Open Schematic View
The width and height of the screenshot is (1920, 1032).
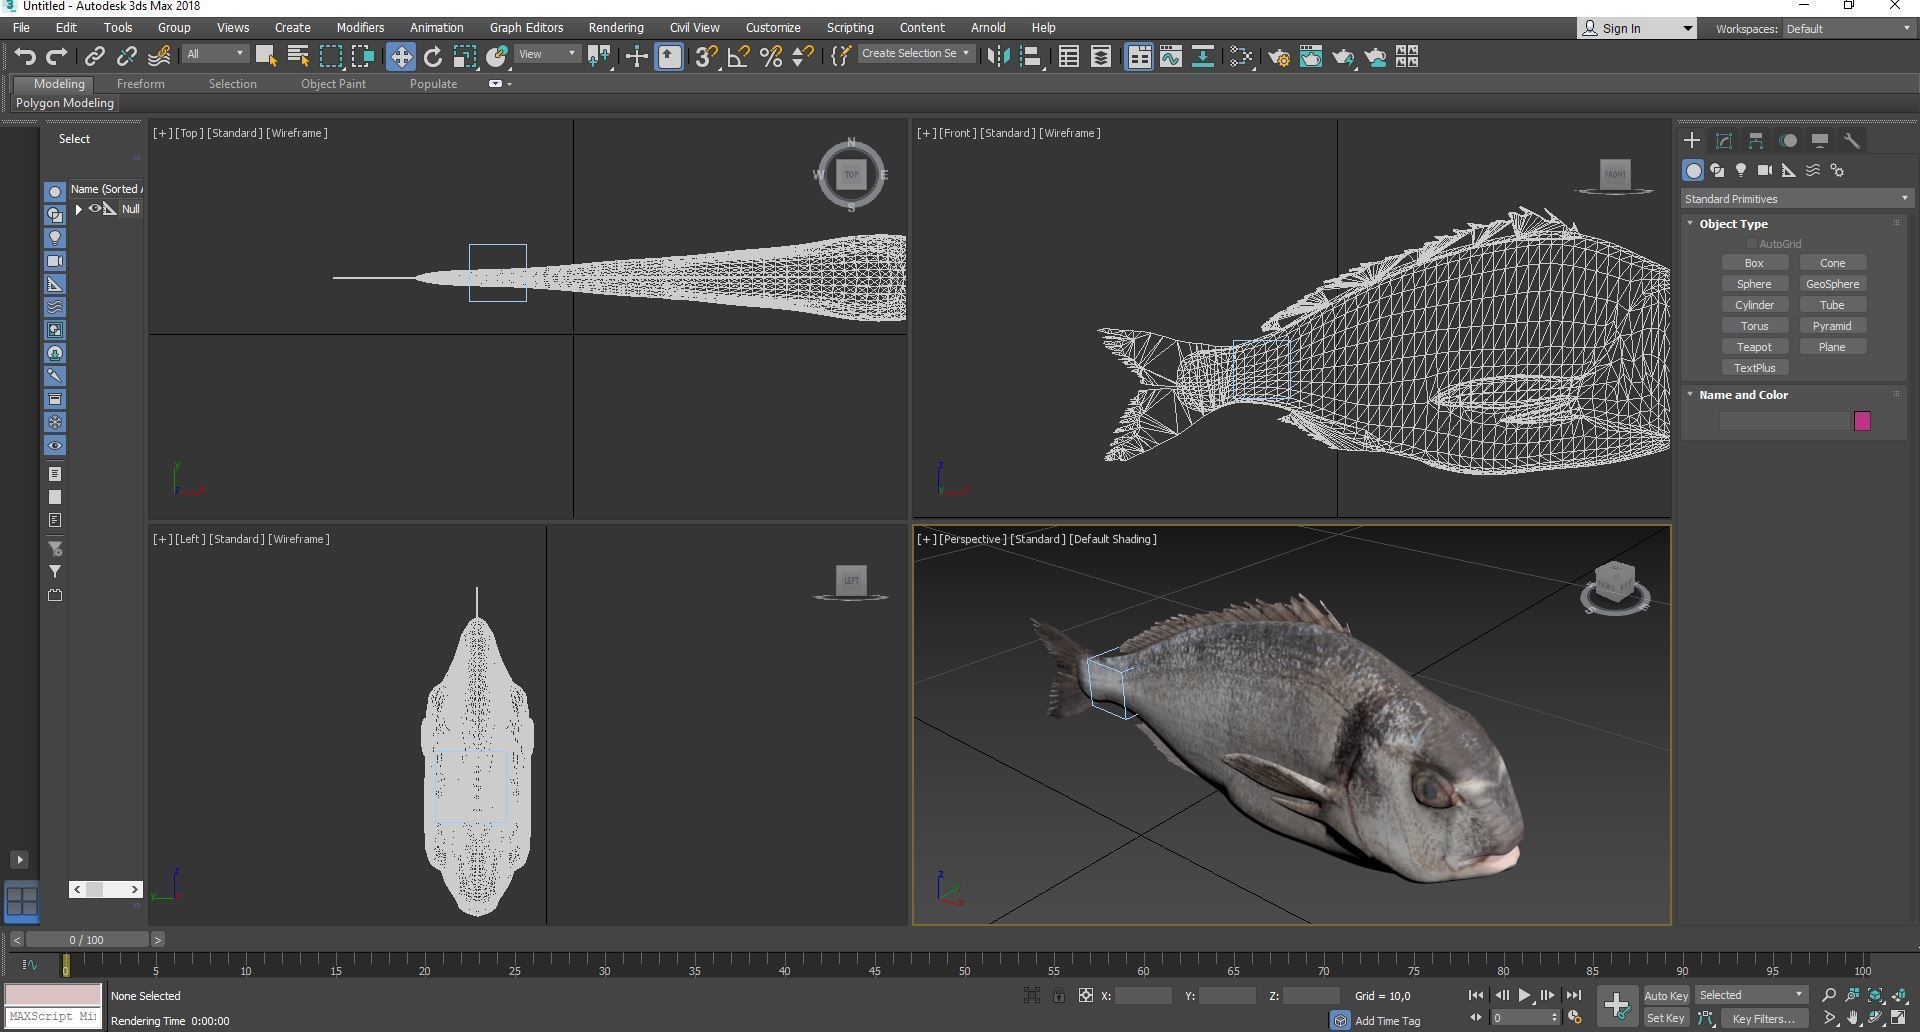coord(1203,56)
